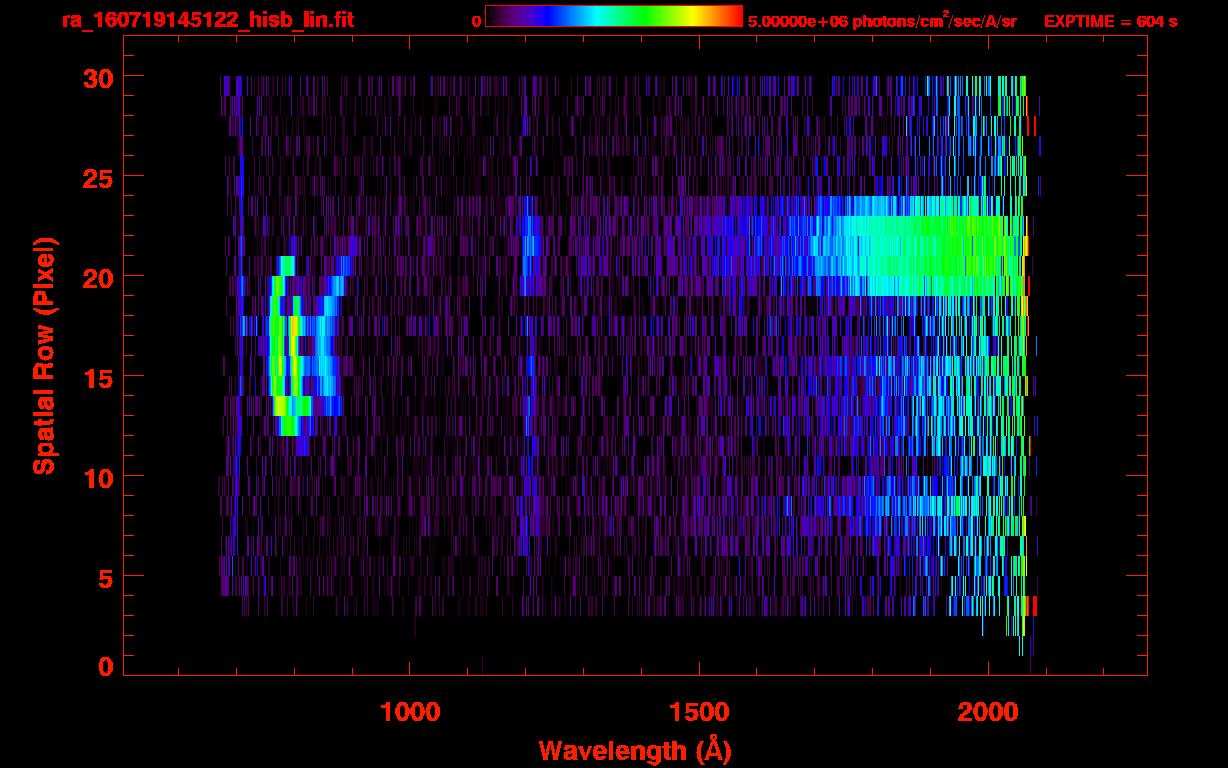Click the EXPTIME = 604 s text
This screenshot has width=1228, height=768.
[x=1110, y=21]
